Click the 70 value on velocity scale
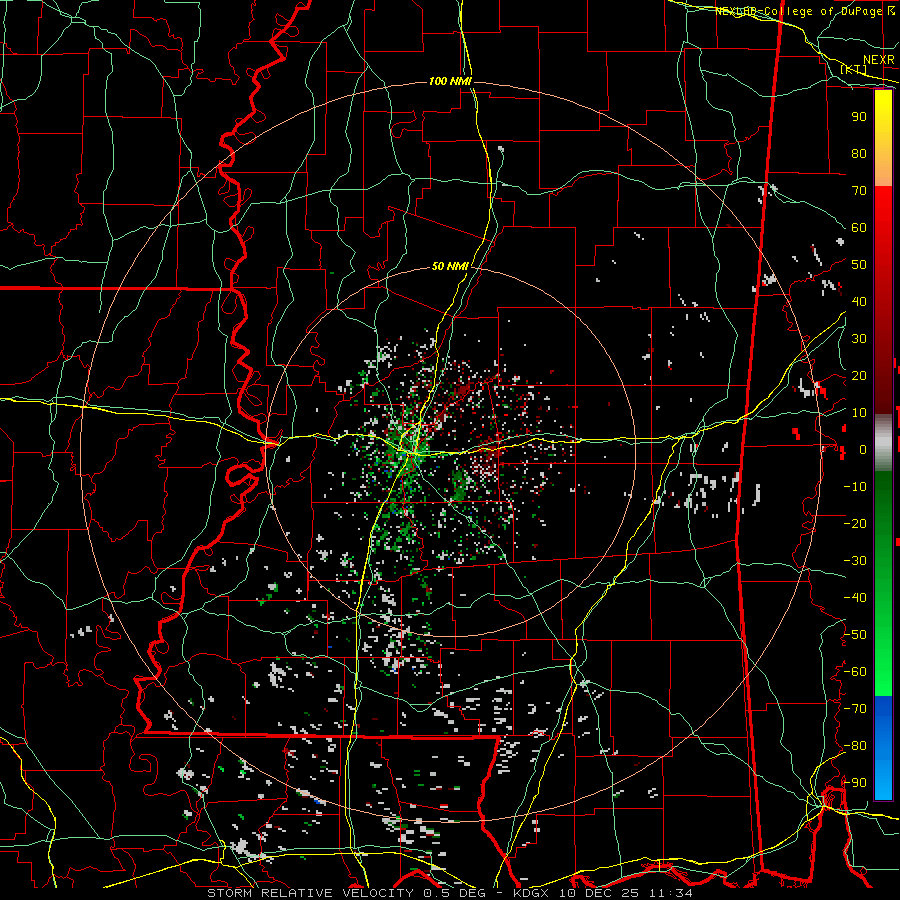 tap(859, 191)
